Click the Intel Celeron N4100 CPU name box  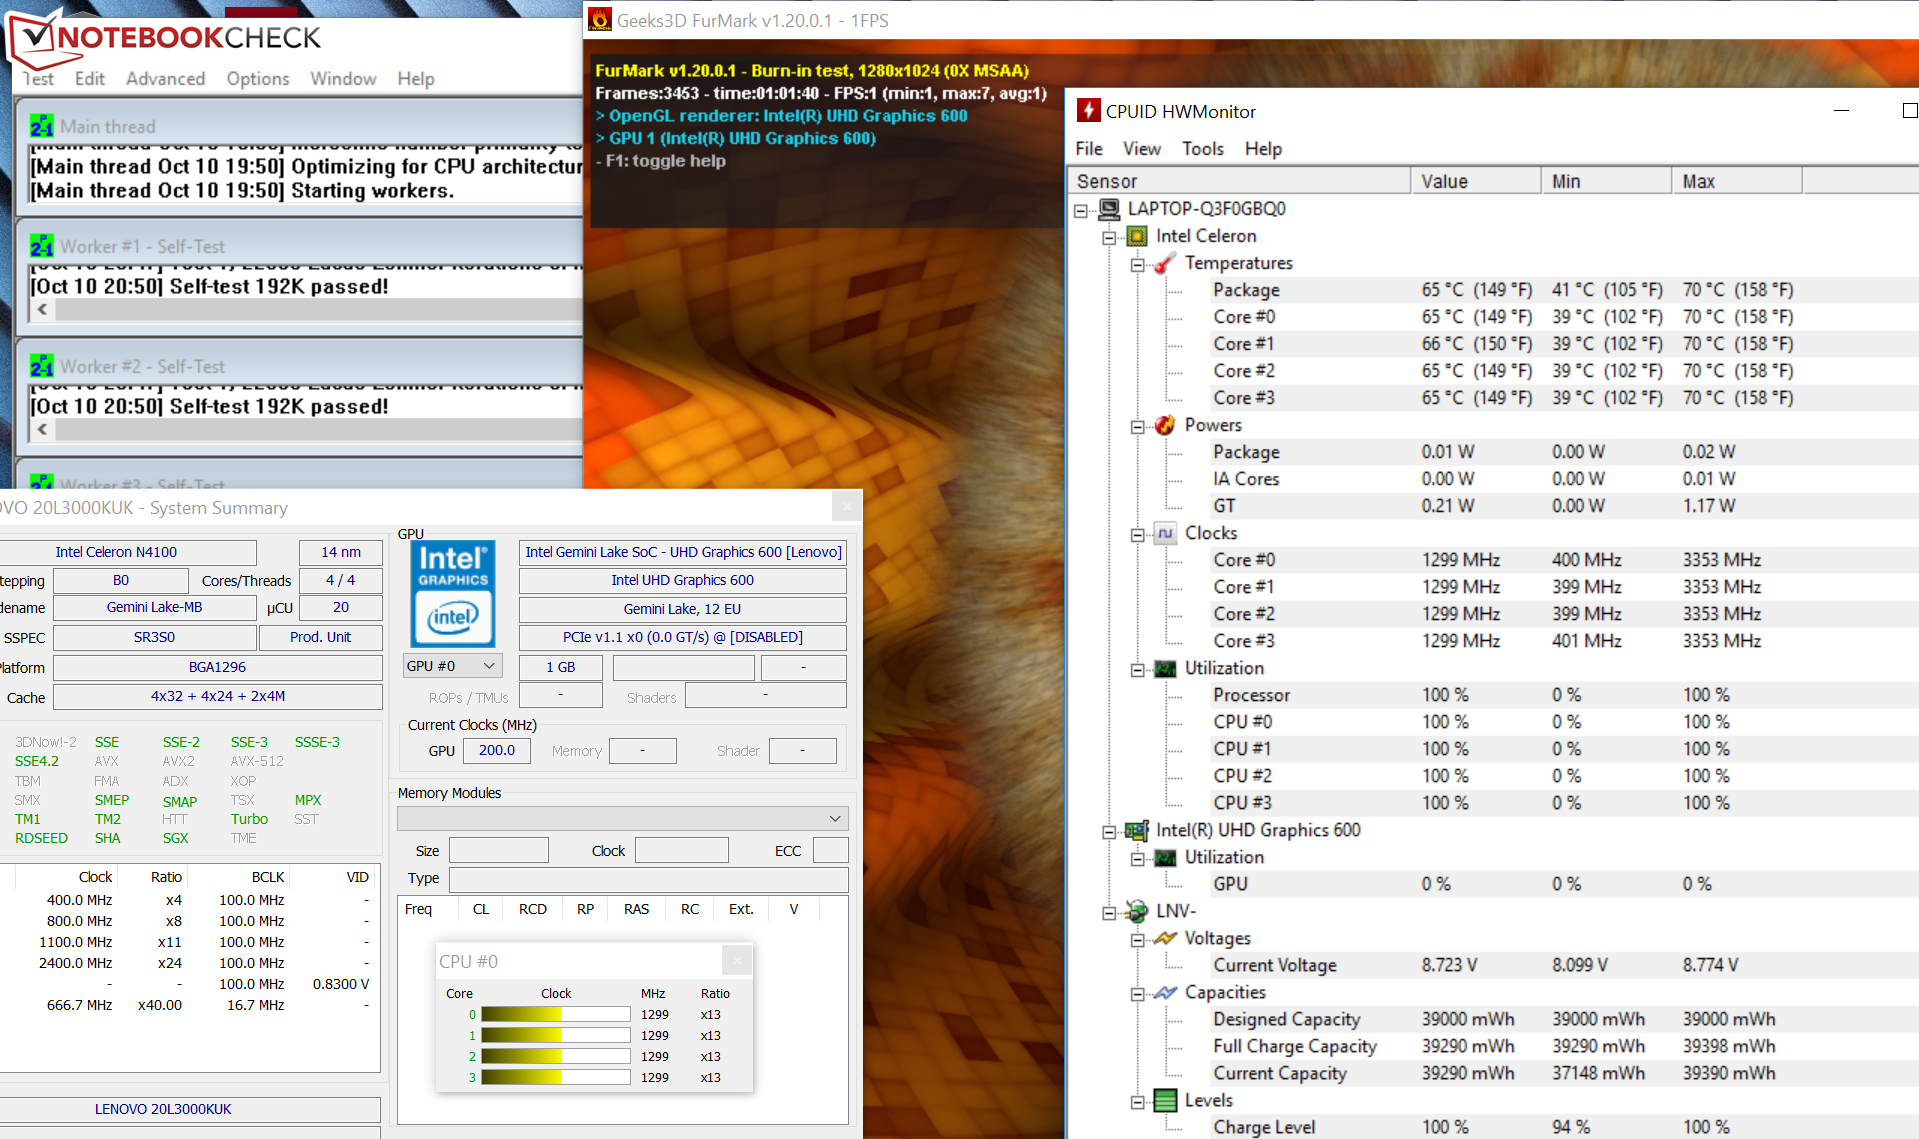[128, 552]
